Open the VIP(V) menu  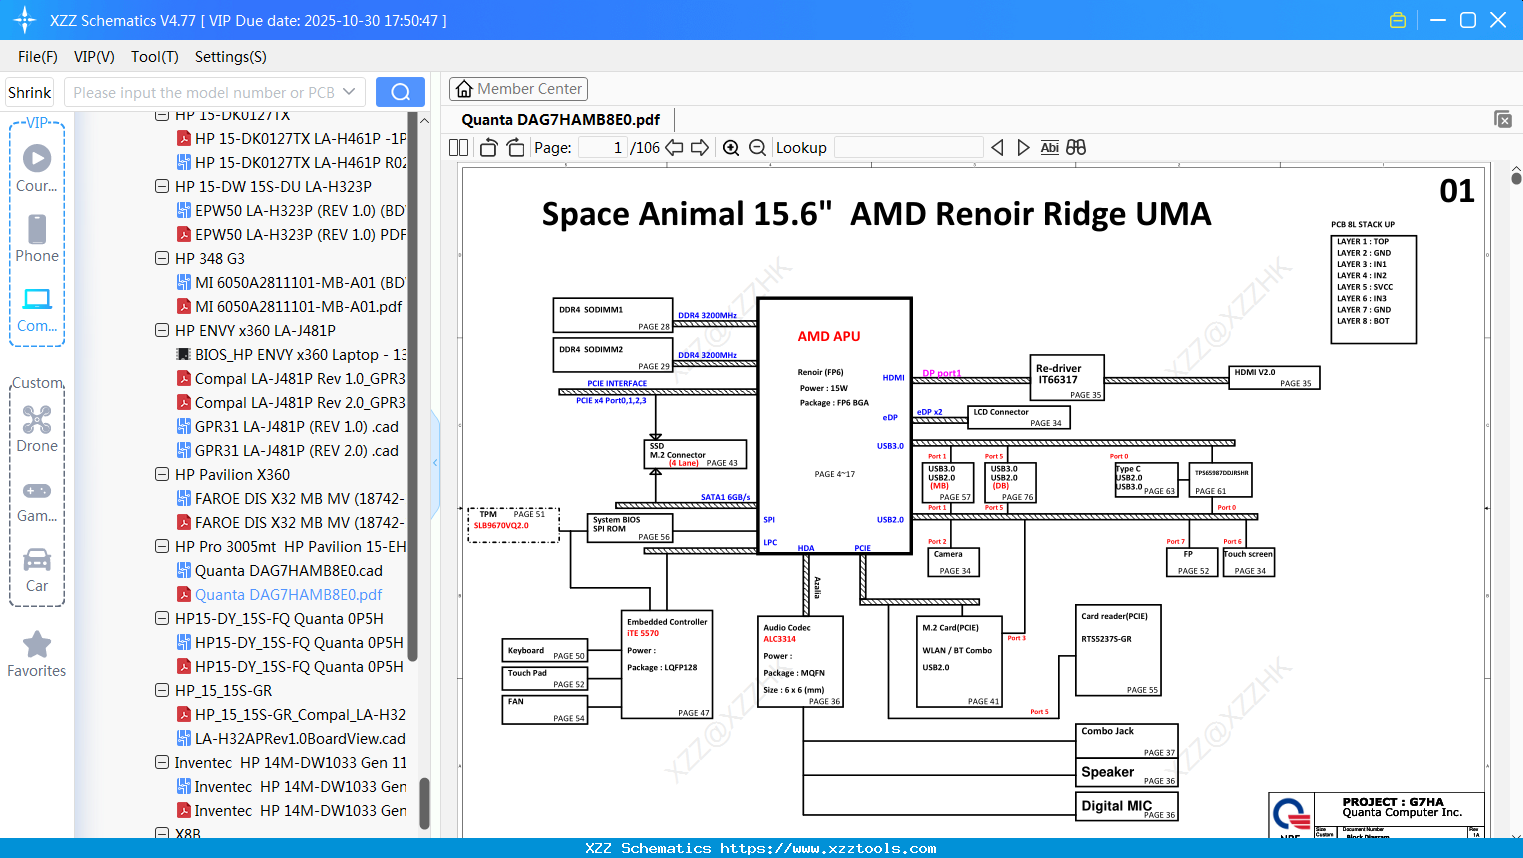(x=94, y=57)
